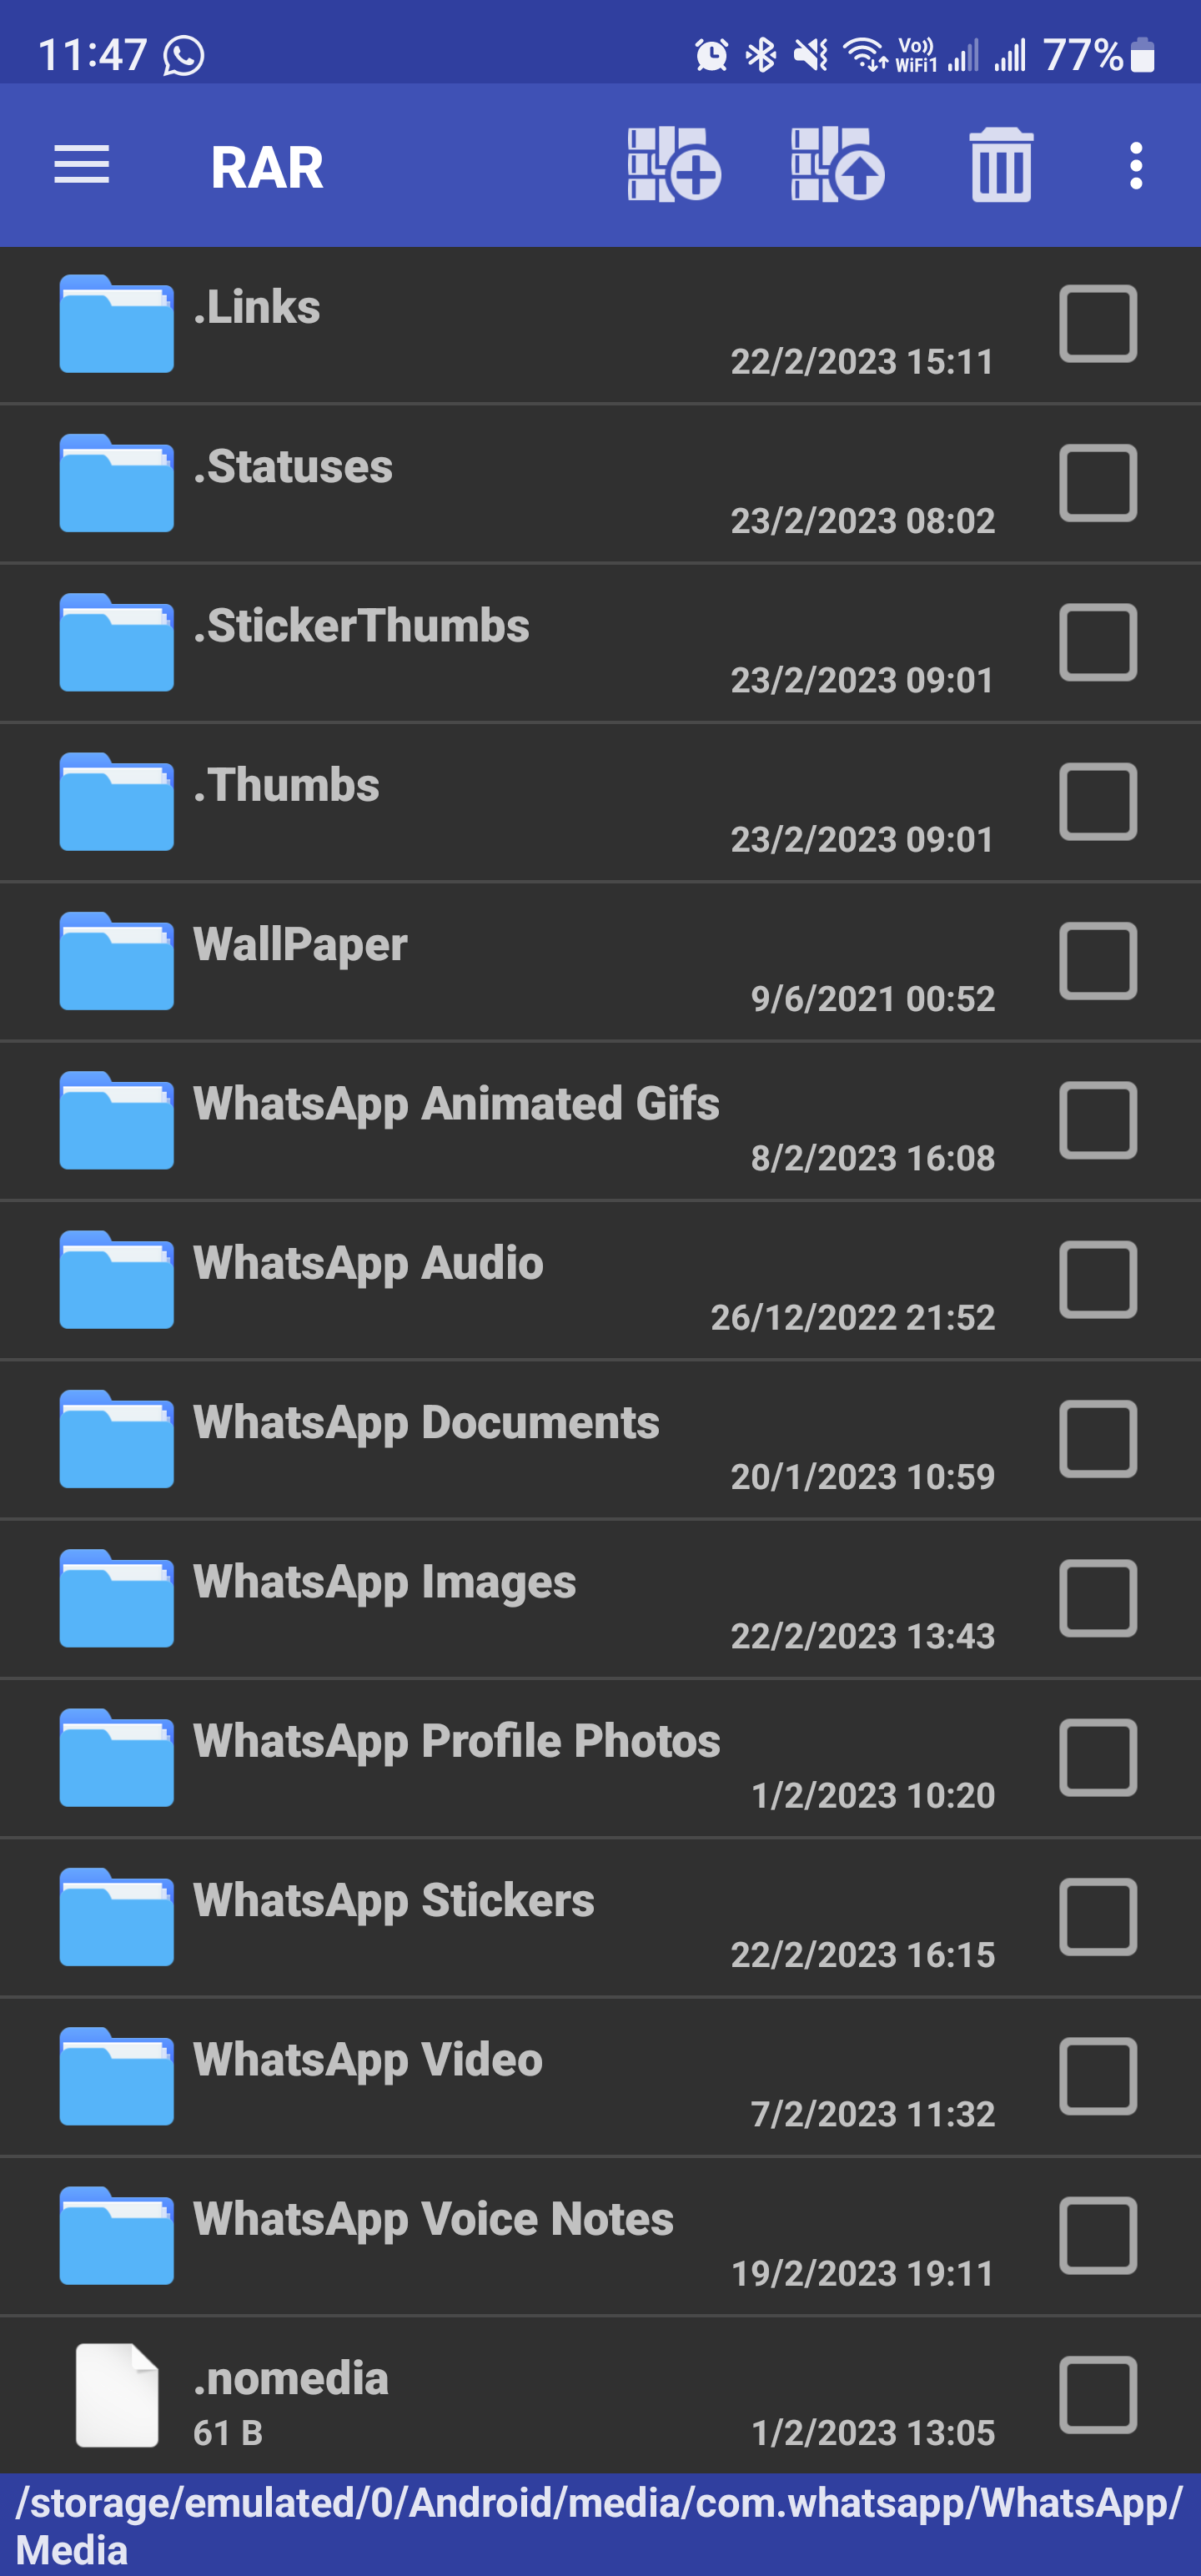The image size is (1201, 2576).
Task: Tap the WallPaper folder icon
Action: point(116,960)
